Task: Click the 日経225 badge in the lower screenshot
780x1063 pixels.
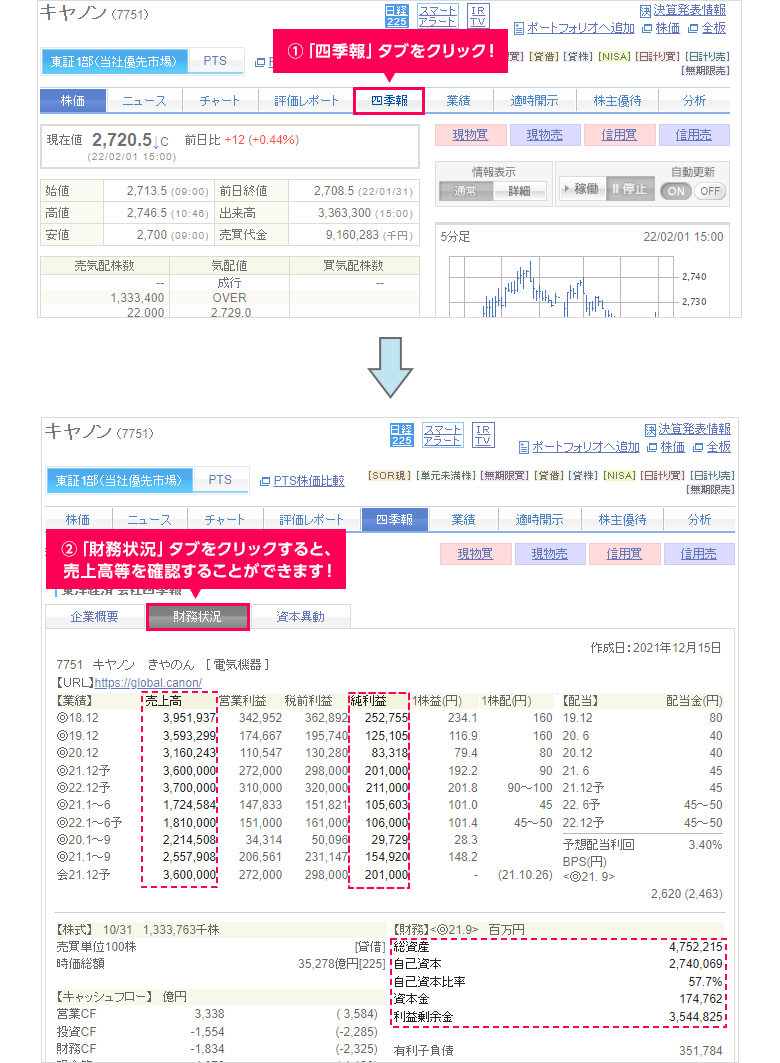Action: (401, 435)
